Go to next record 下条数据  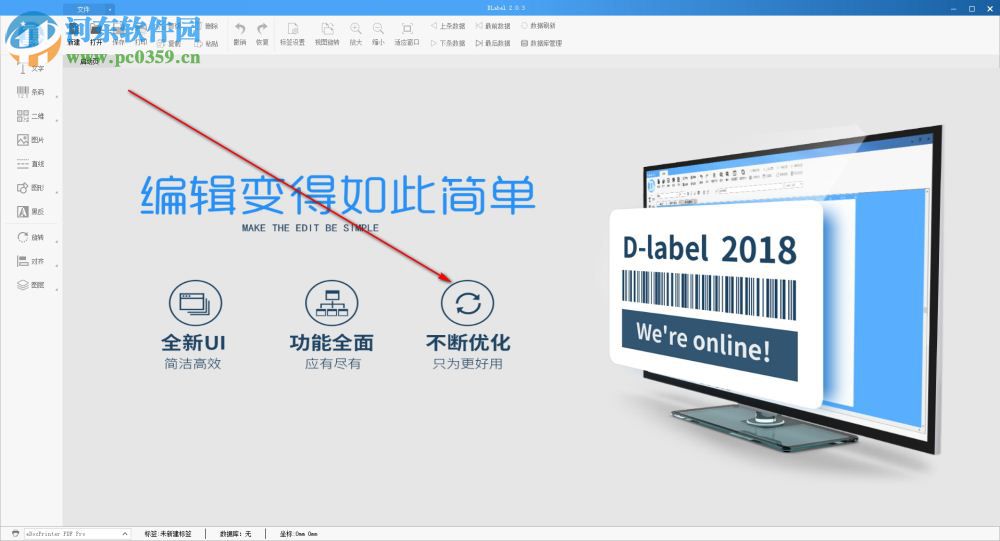[448, 43]
